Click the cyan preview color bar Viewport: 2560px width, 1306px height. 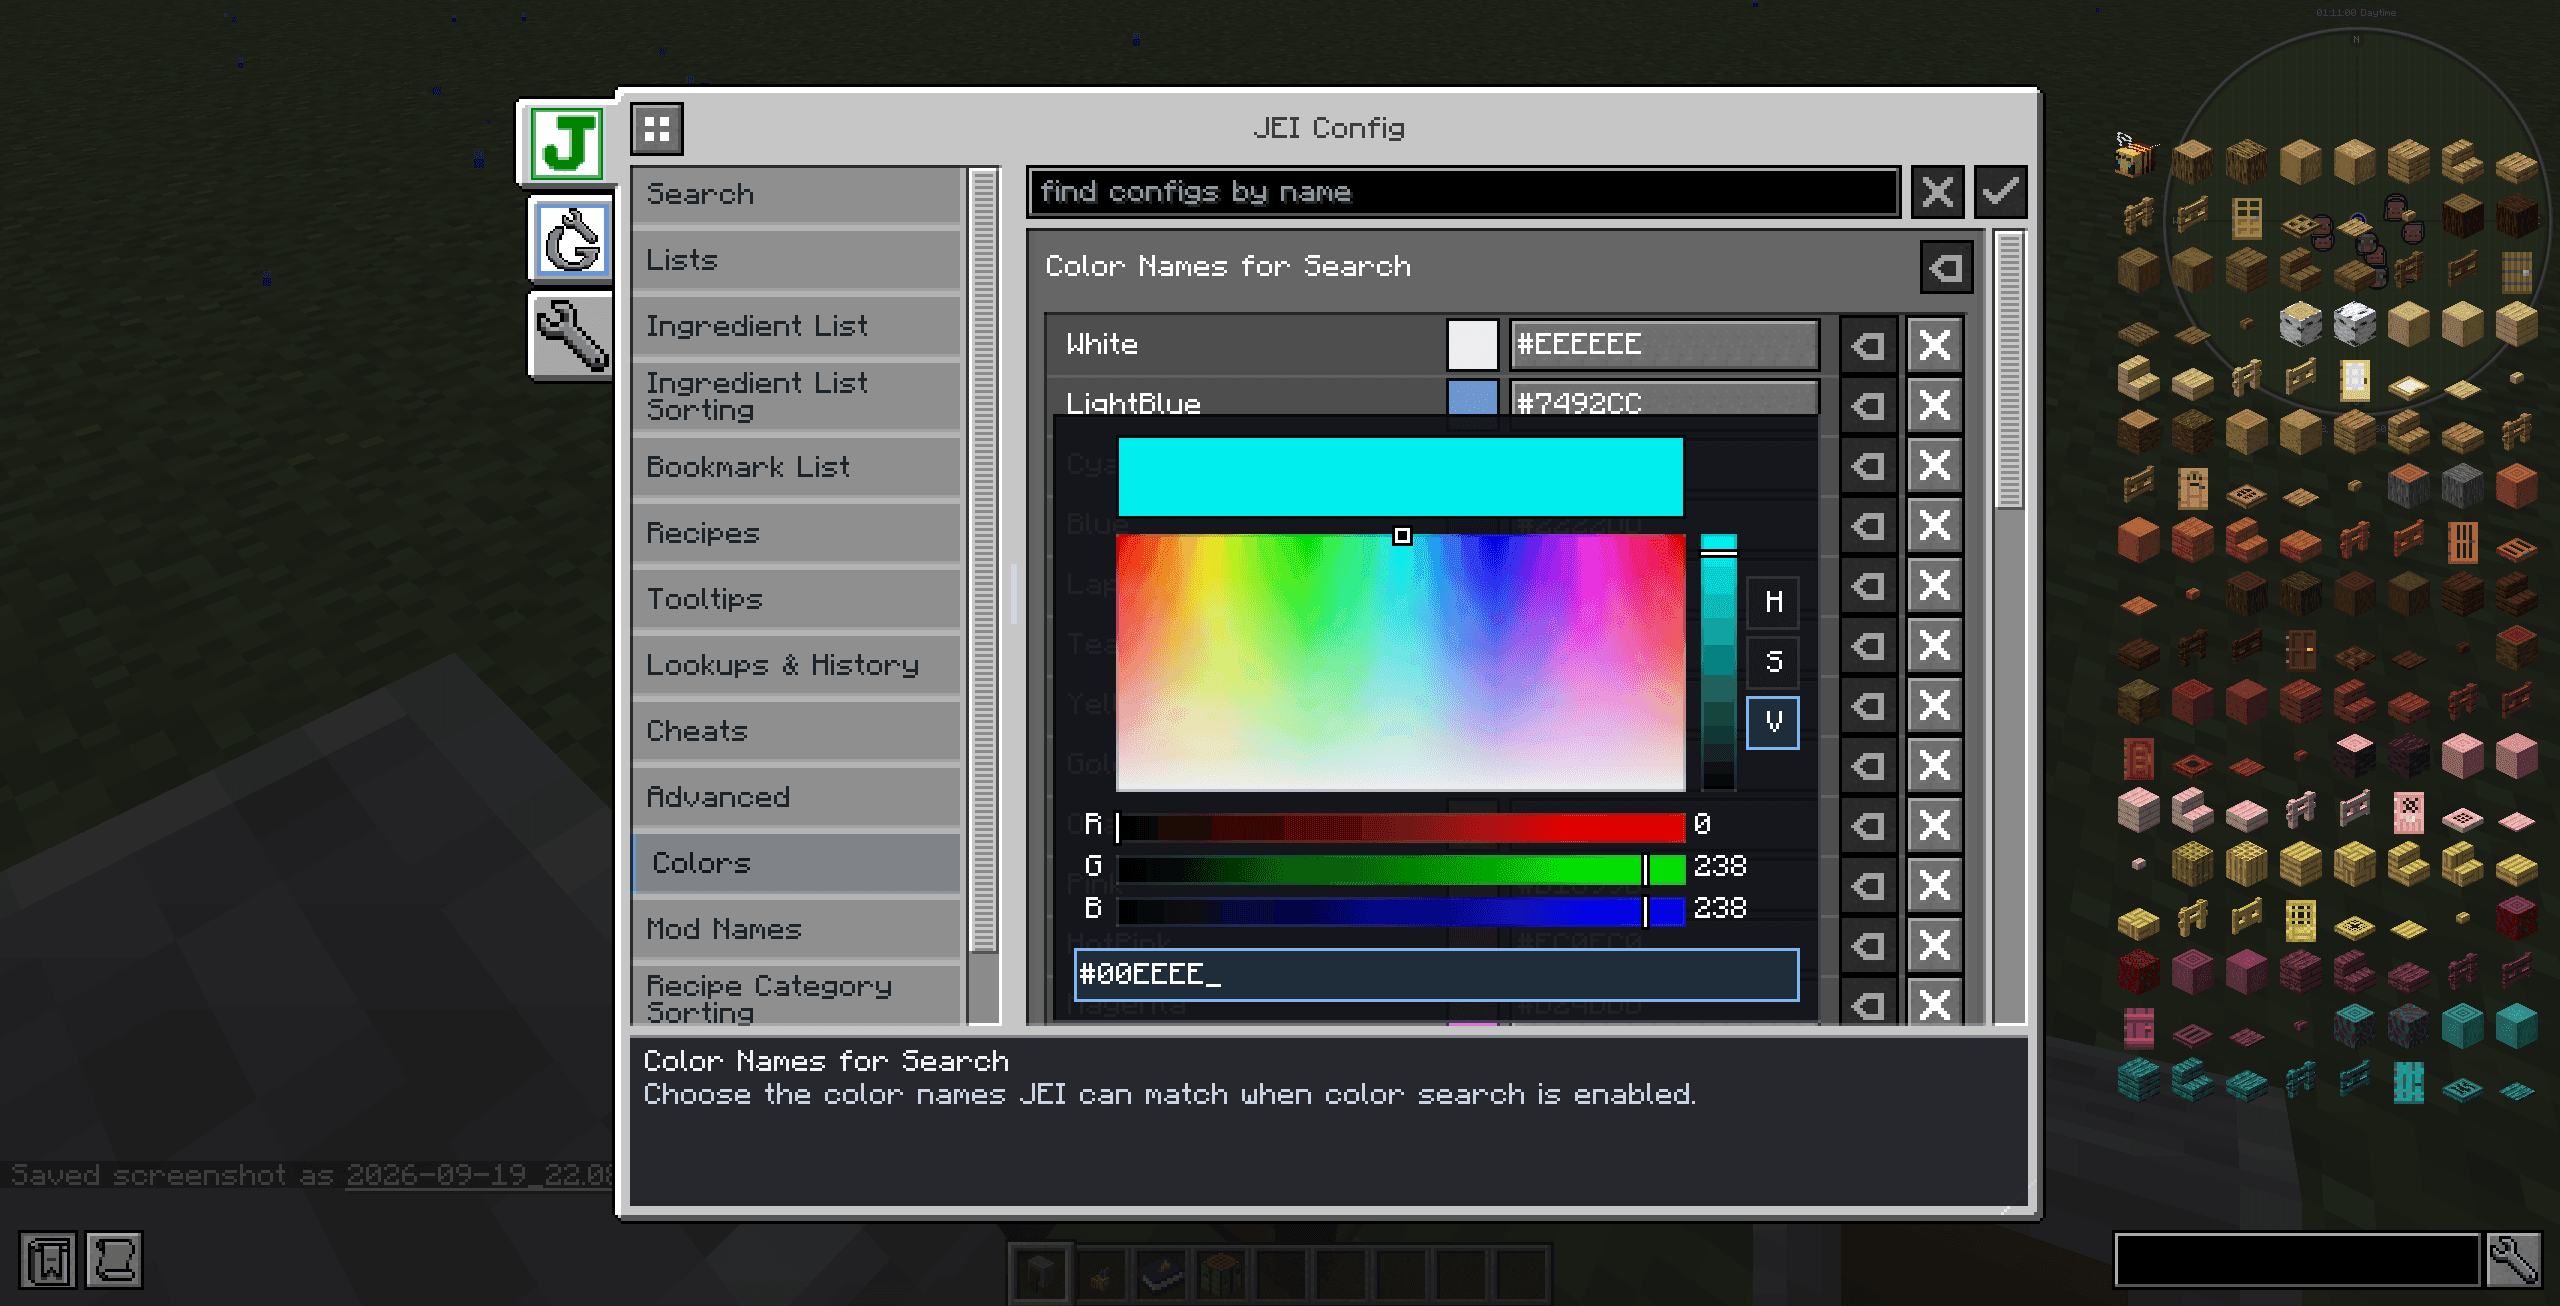pyautogui.click(x=1400, y=477)
